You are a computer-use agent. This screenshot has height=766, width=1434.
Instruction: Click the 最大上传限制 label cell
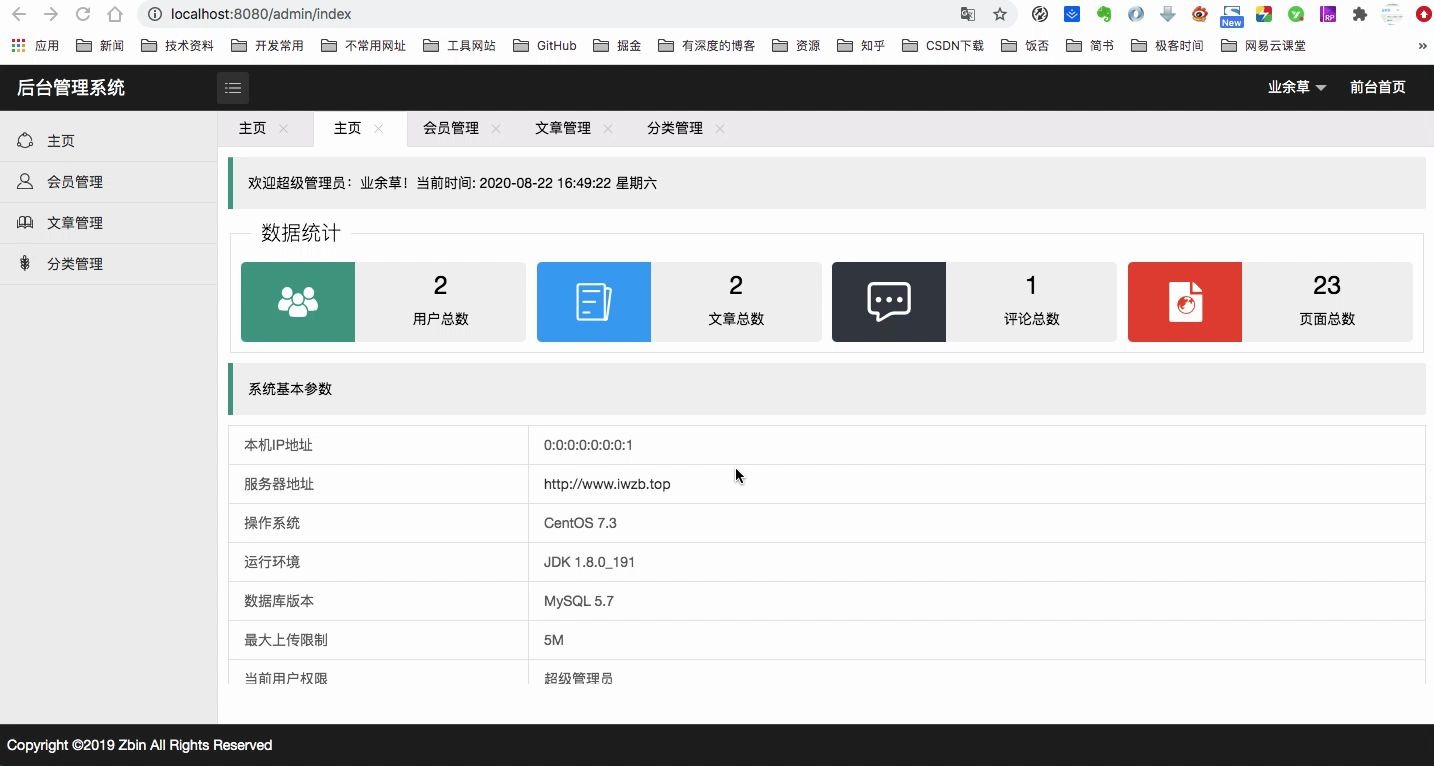pos(379,640)
